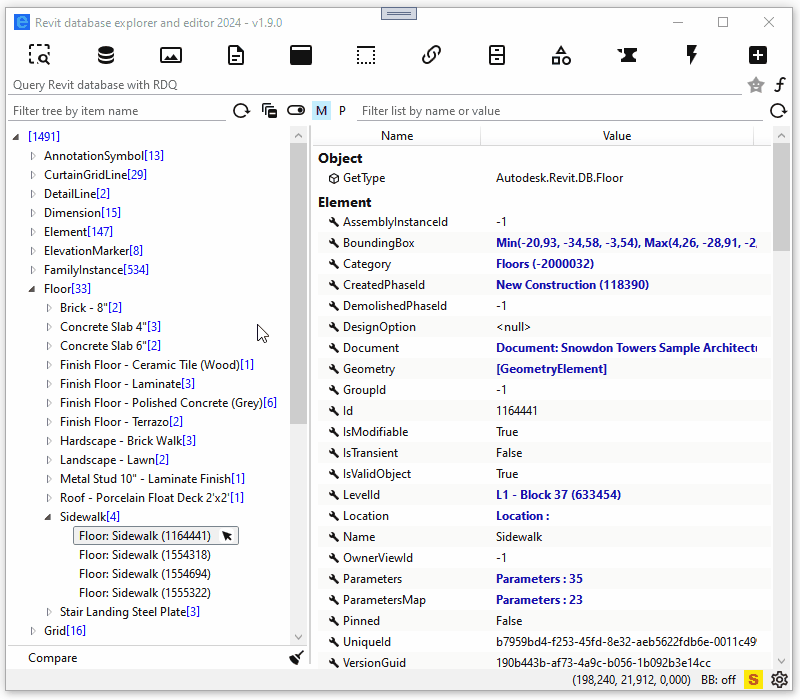Click the document page icon
This screenshot has width=800, height=700.
pos(236,55)
